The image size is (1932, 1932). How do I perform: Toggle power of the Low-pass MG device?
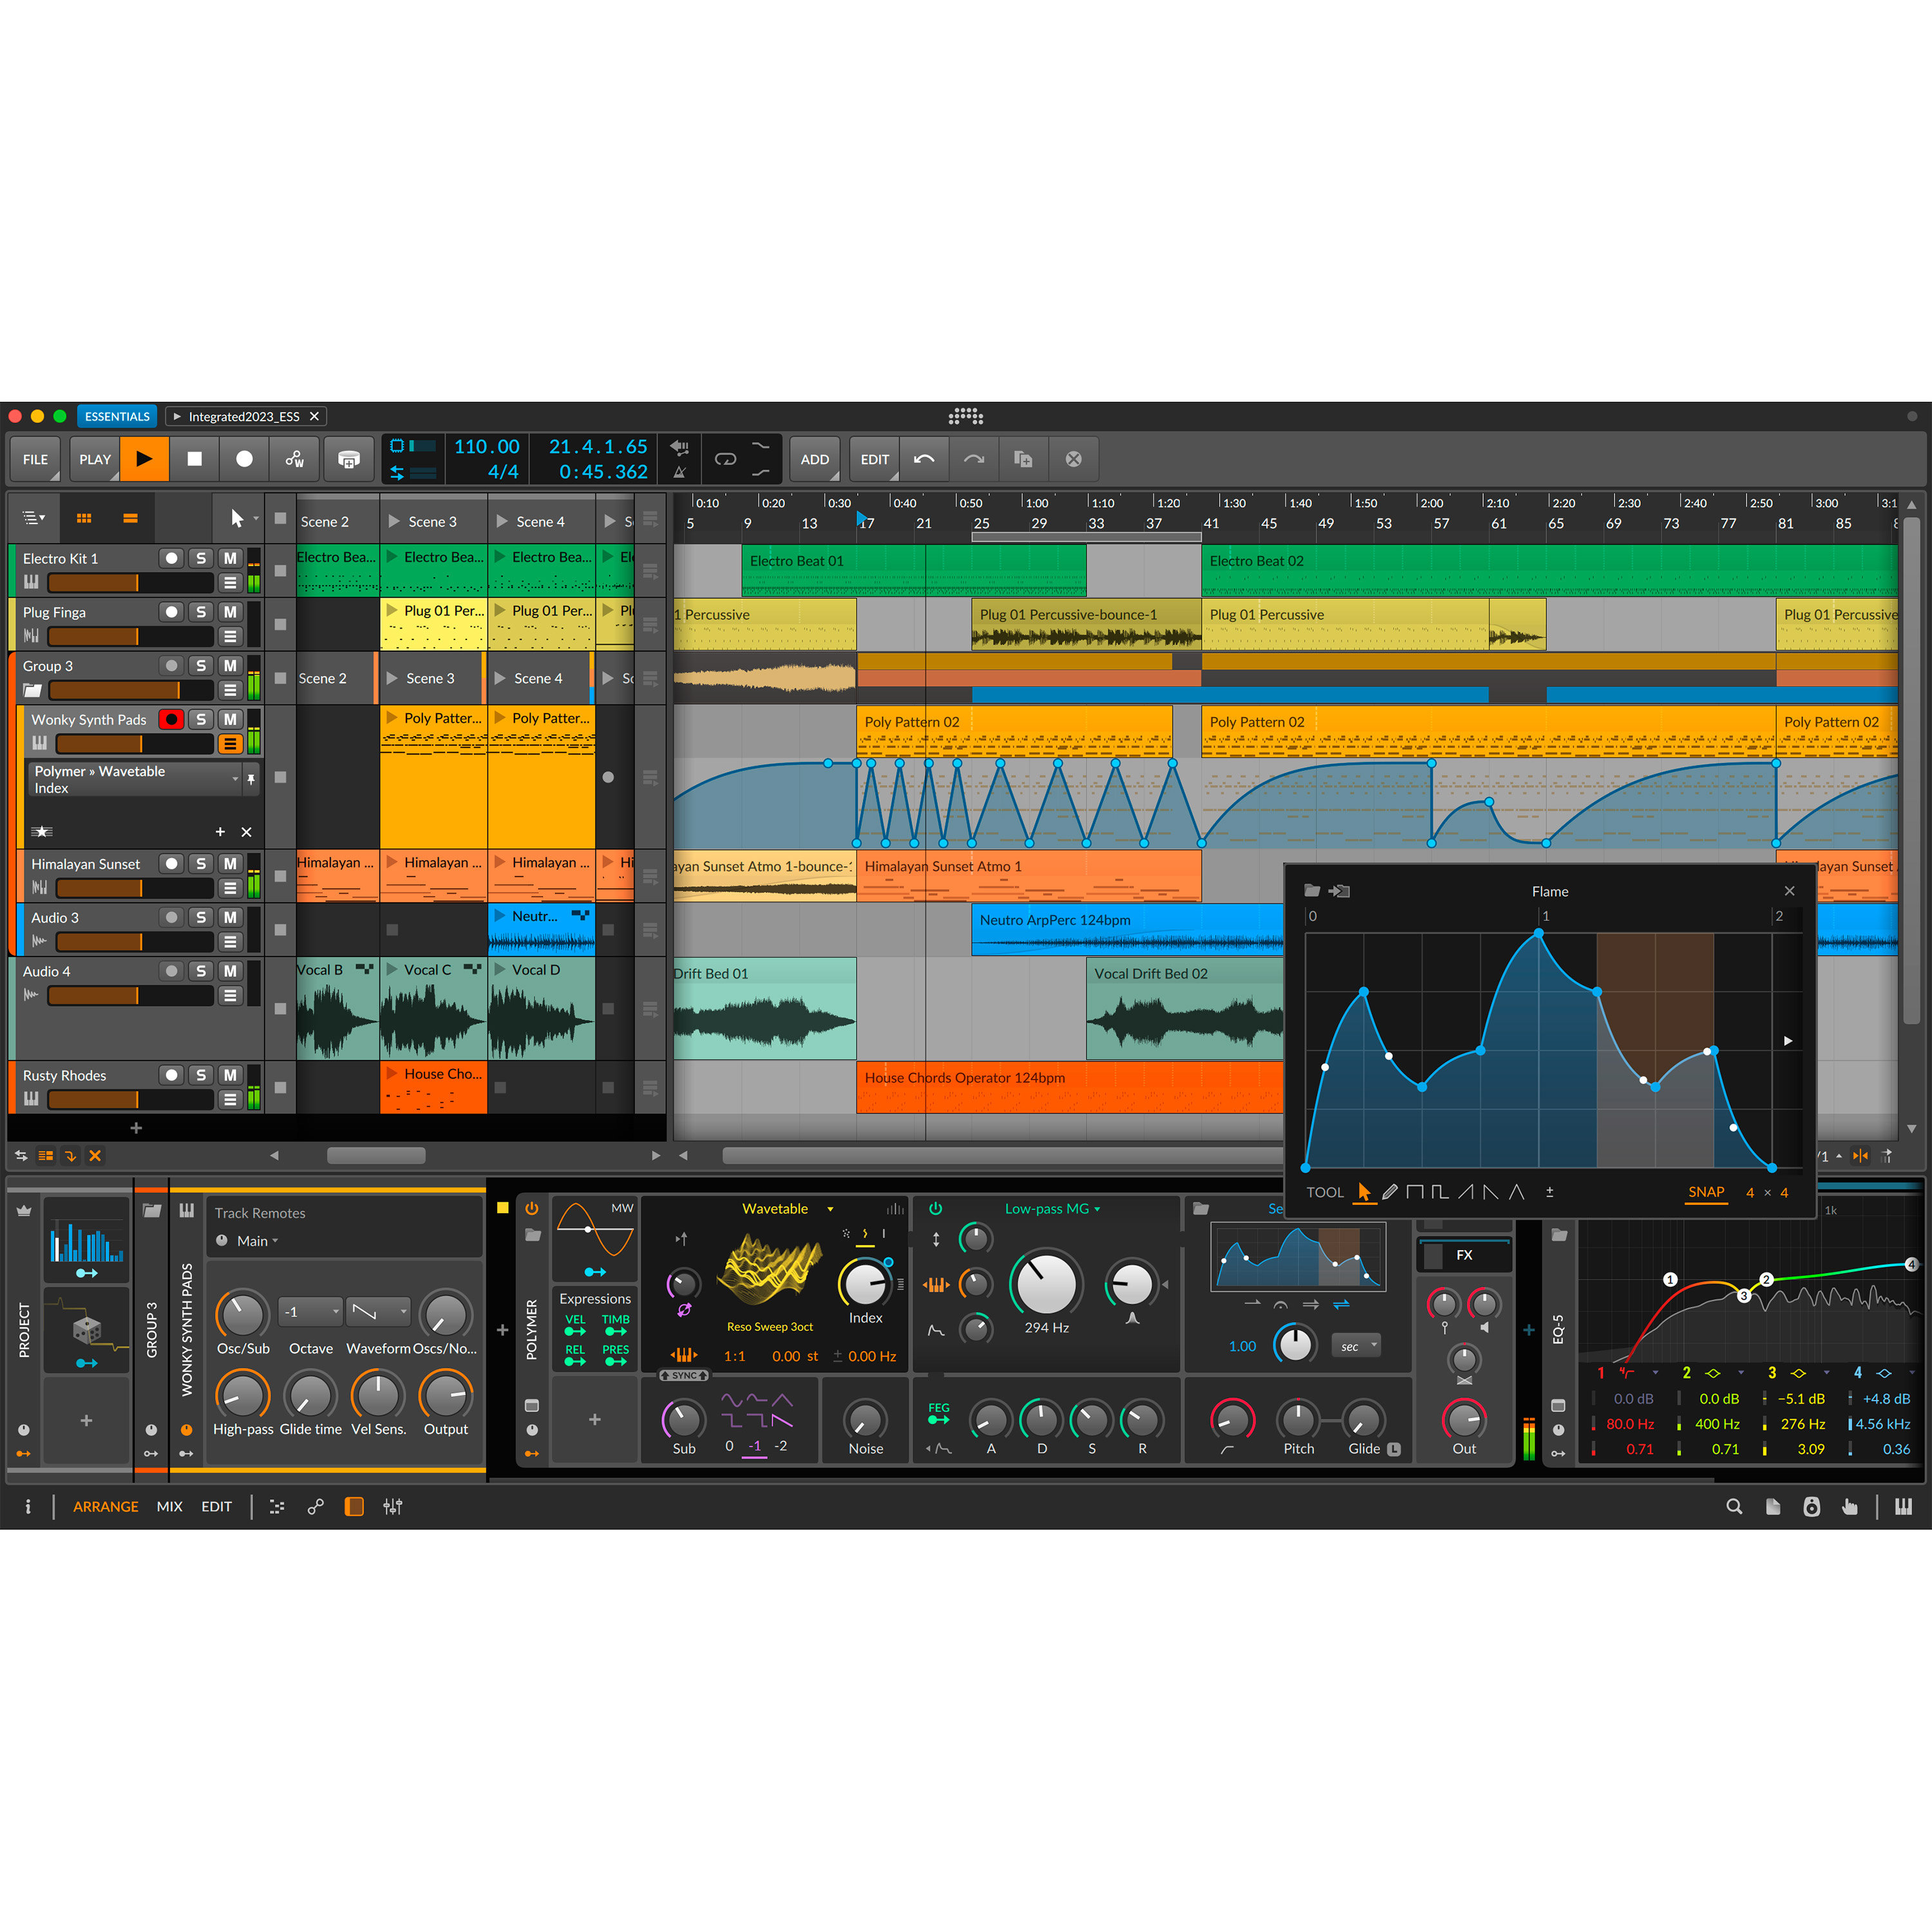click(x=935, y=1208)
